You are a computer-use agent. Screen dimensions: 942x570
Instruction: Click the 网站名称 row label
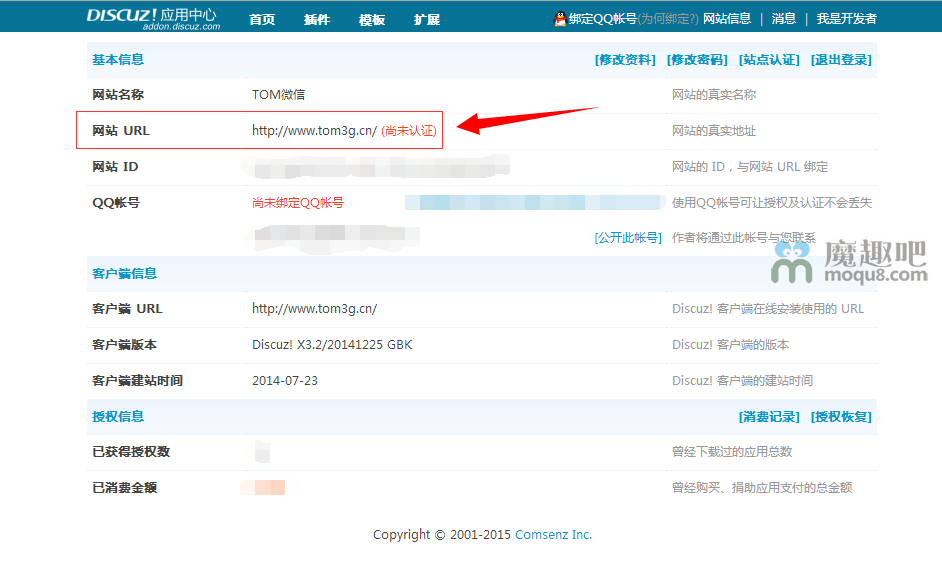[118, 94]
